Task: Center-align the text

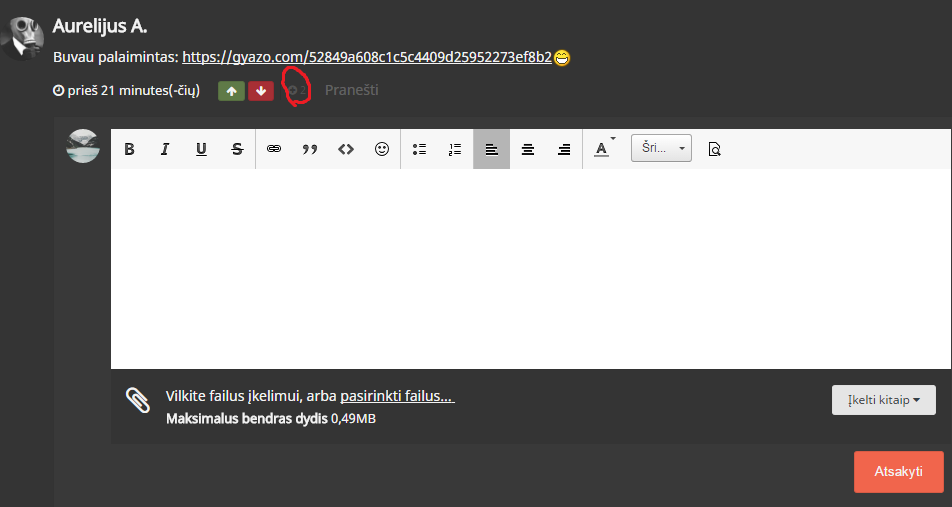Action: [528, 149]
